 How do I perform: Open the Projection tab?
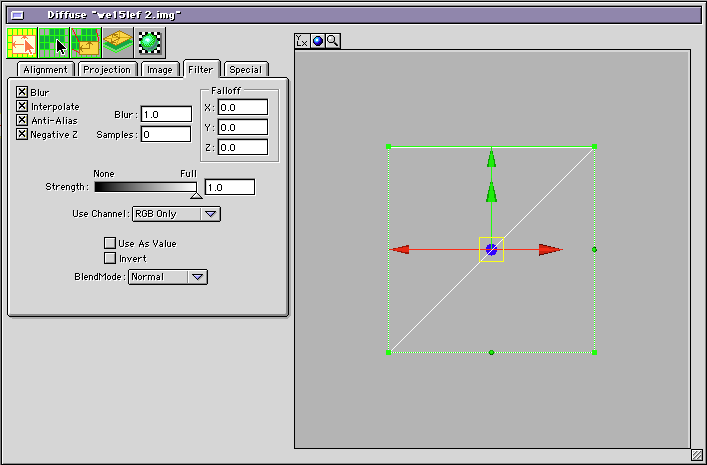coord(107,70)
